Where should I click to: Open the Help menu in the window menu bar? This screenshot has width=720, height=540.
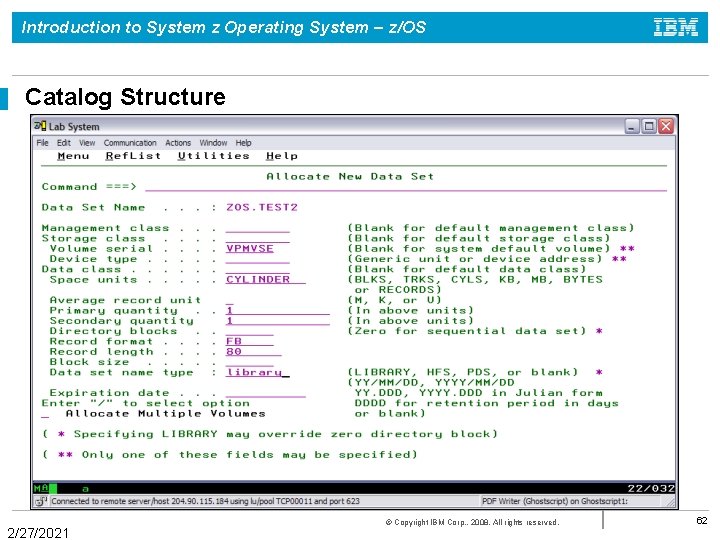tap(243, 143)
